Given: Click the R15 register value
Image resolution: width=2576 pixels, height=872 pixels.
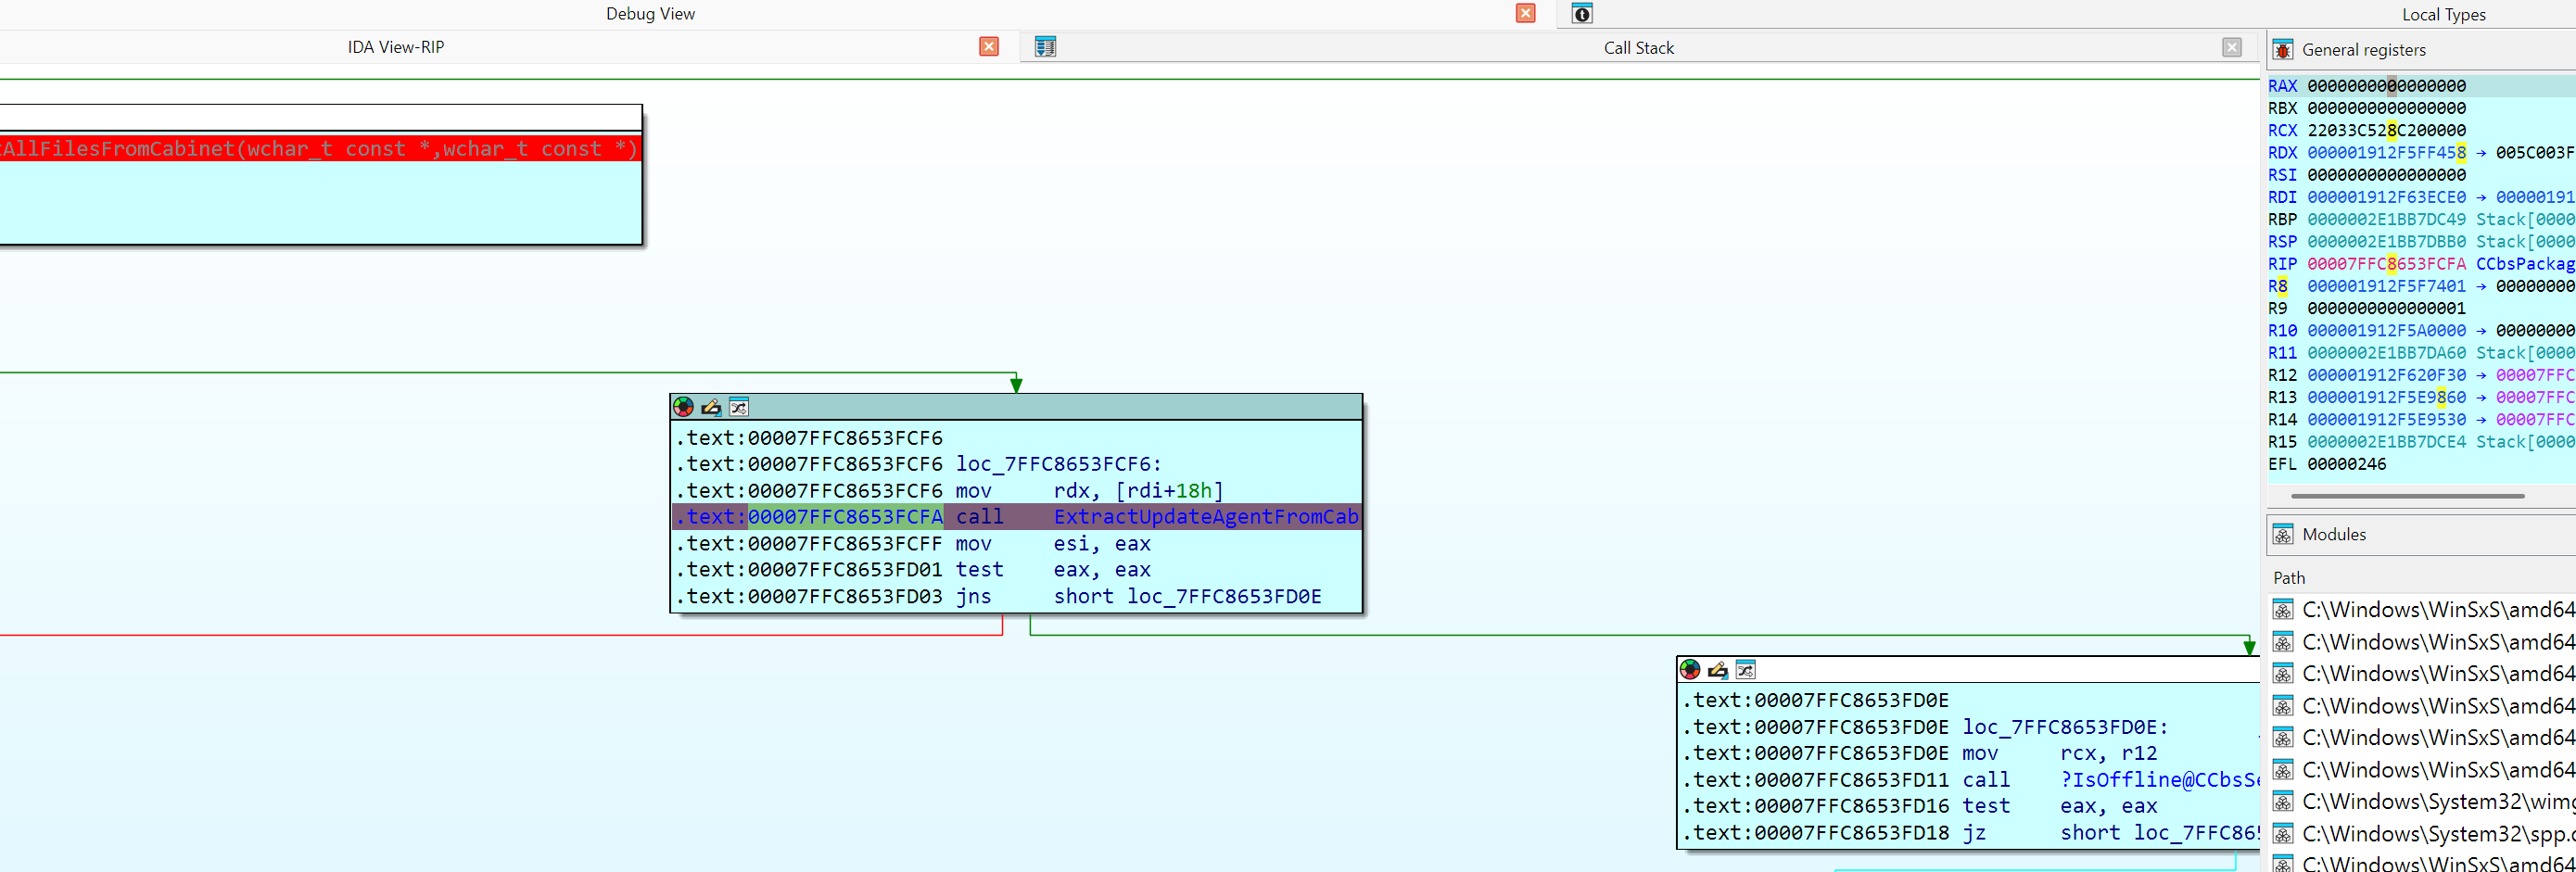Looking at the screenshot, I should pyautogui.click(x=2386, y=442).
